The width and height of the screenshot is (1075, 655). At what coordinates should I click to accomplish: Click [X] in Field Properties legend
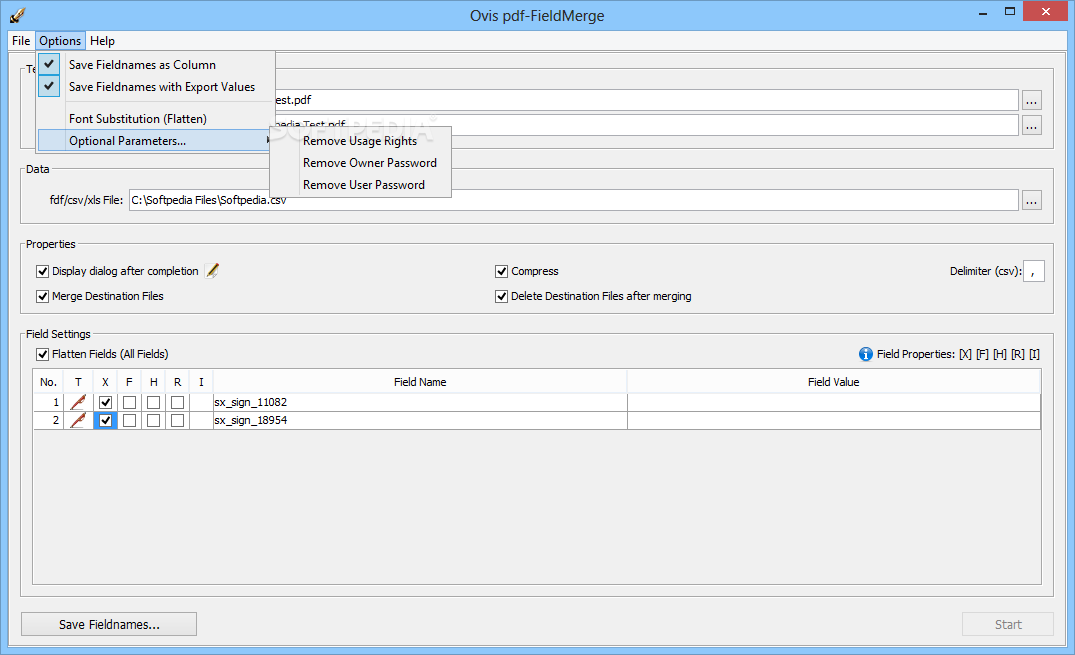point(965,354)
